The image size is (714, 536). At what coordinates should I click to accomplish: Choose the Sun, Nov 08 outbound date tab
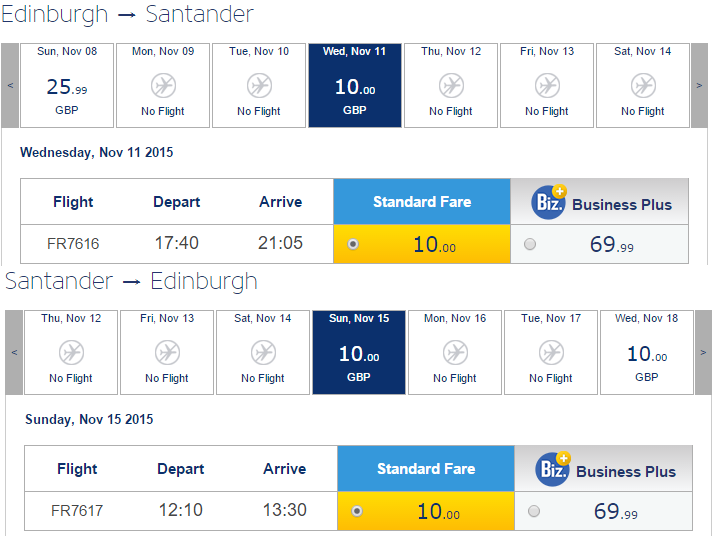point(67,85)
